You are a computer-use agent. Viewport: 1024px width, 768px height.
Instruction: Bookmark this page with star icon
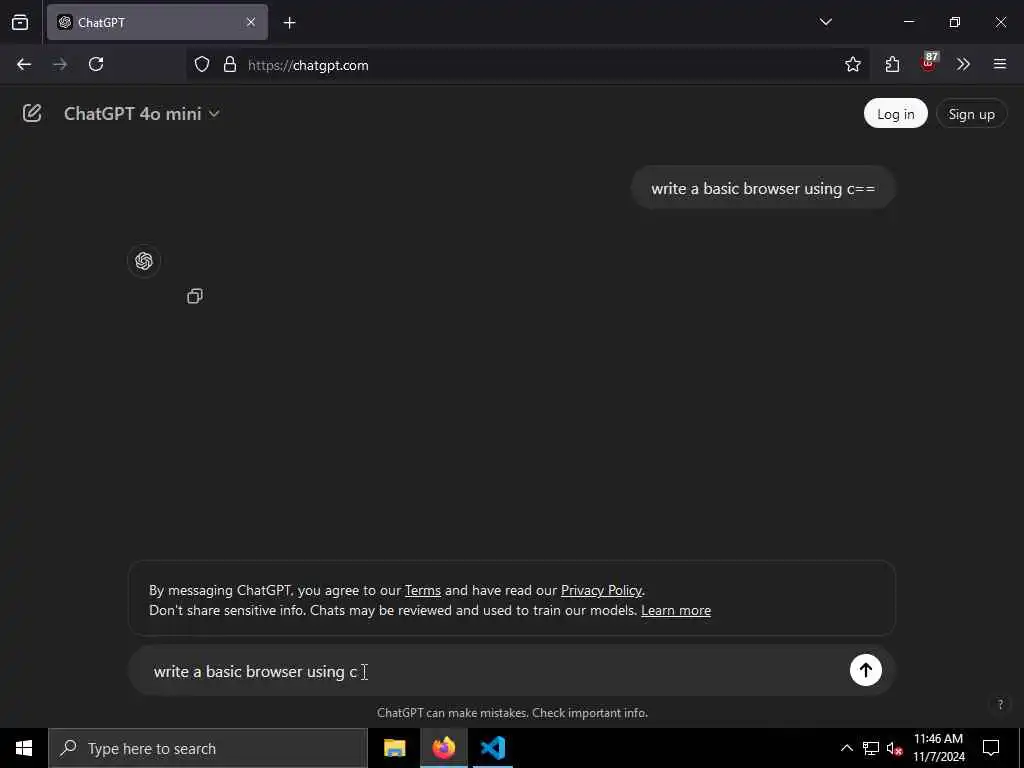(852, 64)
